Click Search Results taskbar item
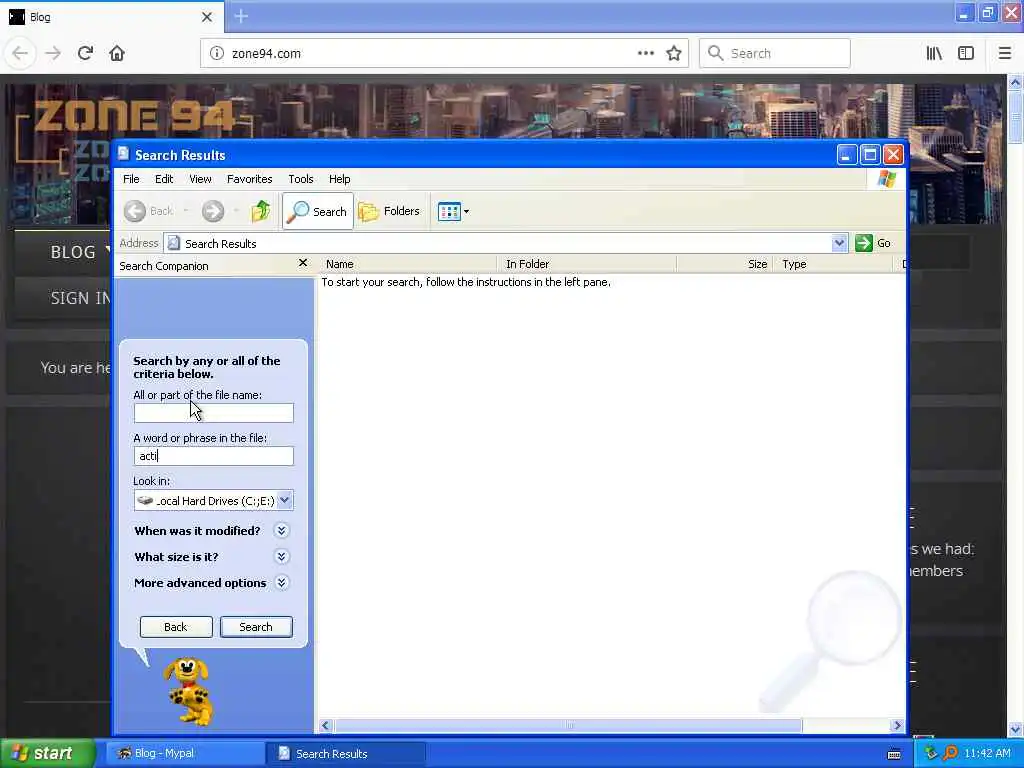This screenshot has height=768, width=1024. point(346,754)
